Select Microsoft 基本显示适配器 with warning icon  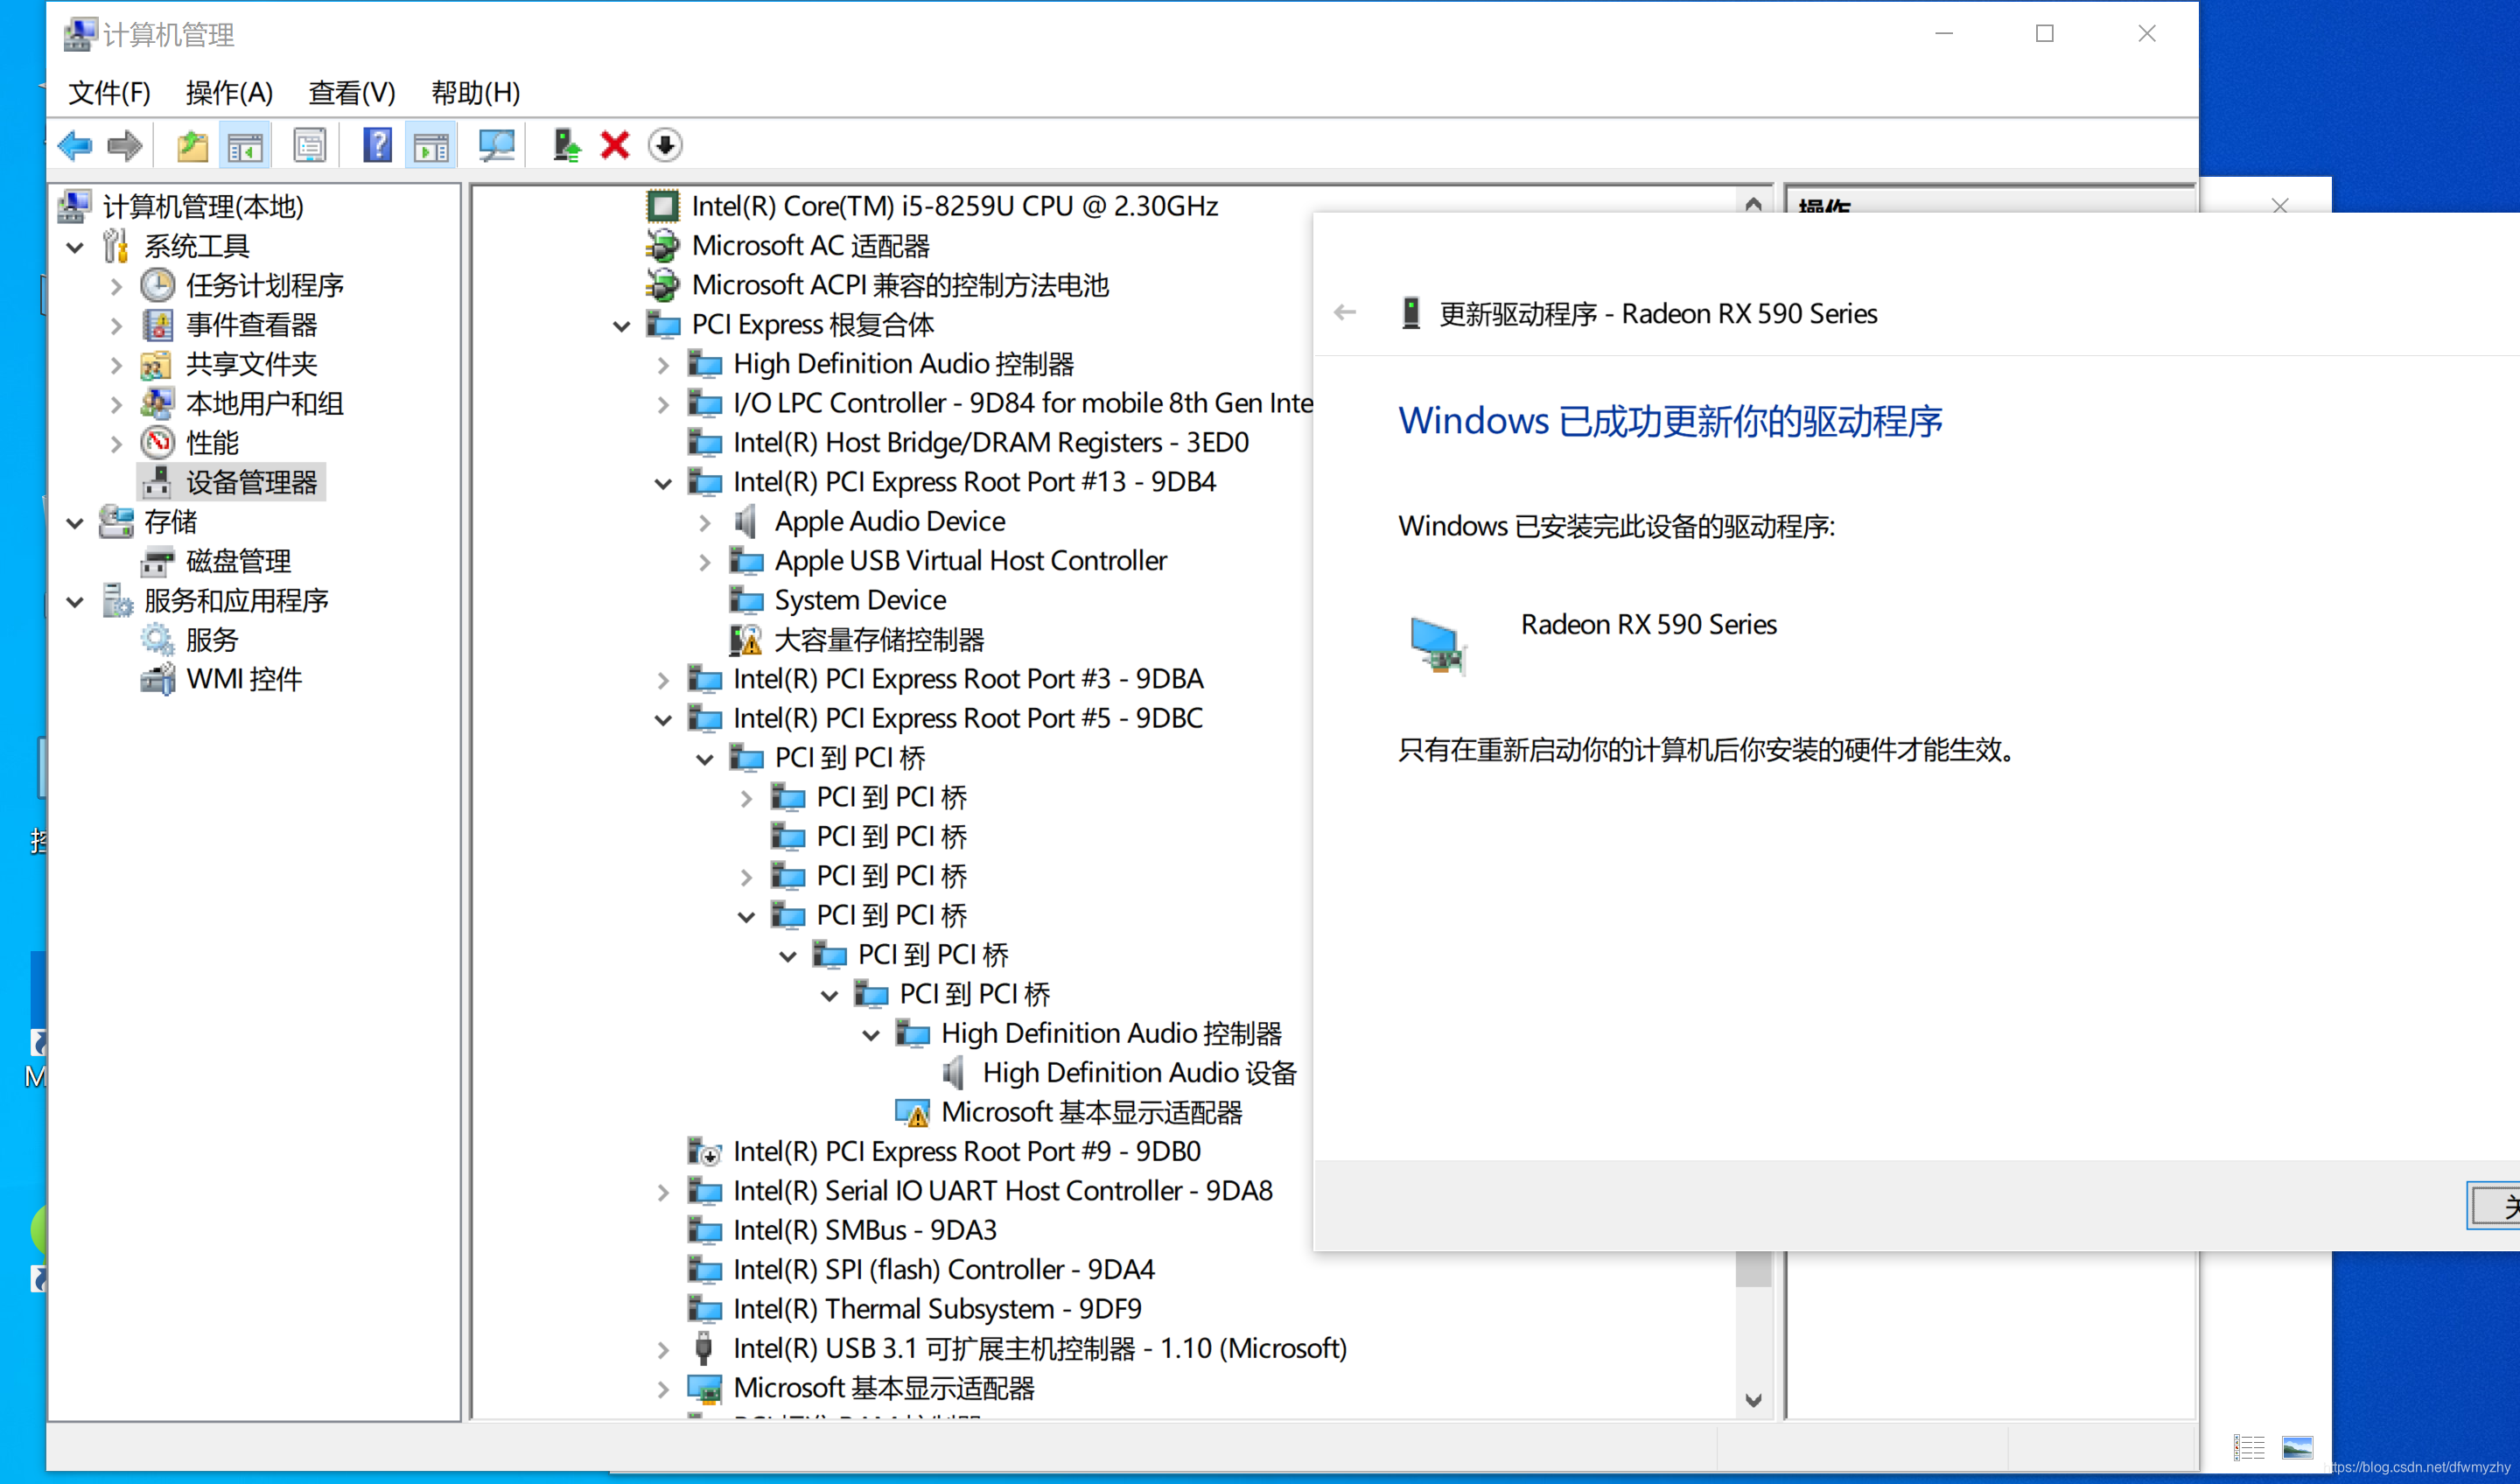point(1090,1112)
